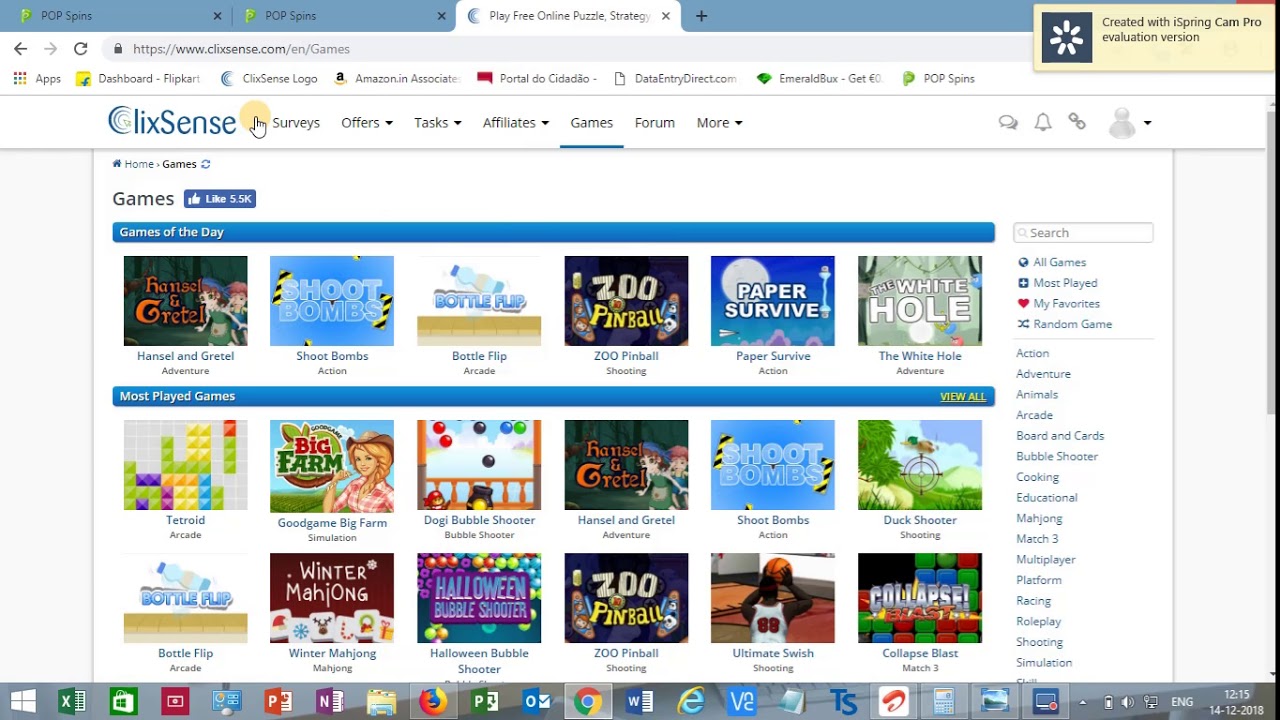1280x720 pixels.
Task: Select the Games nav item
Action: [x=591, y=122]
